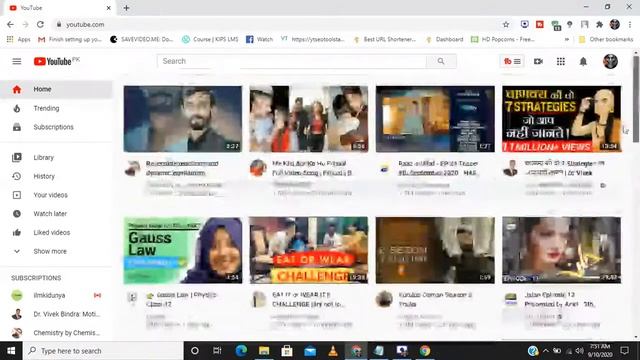Click the search magnifier button
The width and height of the screenshot is (640, 360).
(x=441, y=61)
